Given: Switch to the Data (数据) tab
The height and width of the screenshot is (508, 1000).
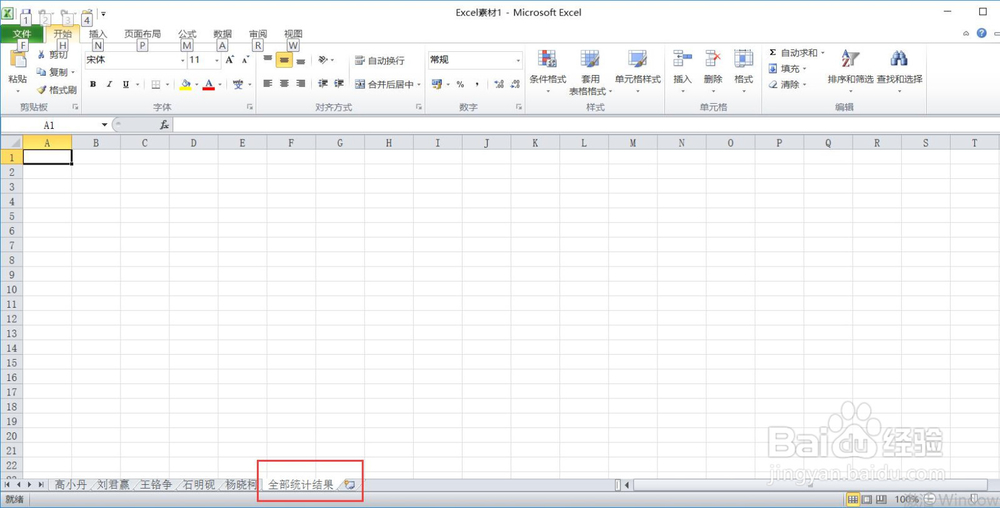Looking at the screenshot, I should (223, 34).
